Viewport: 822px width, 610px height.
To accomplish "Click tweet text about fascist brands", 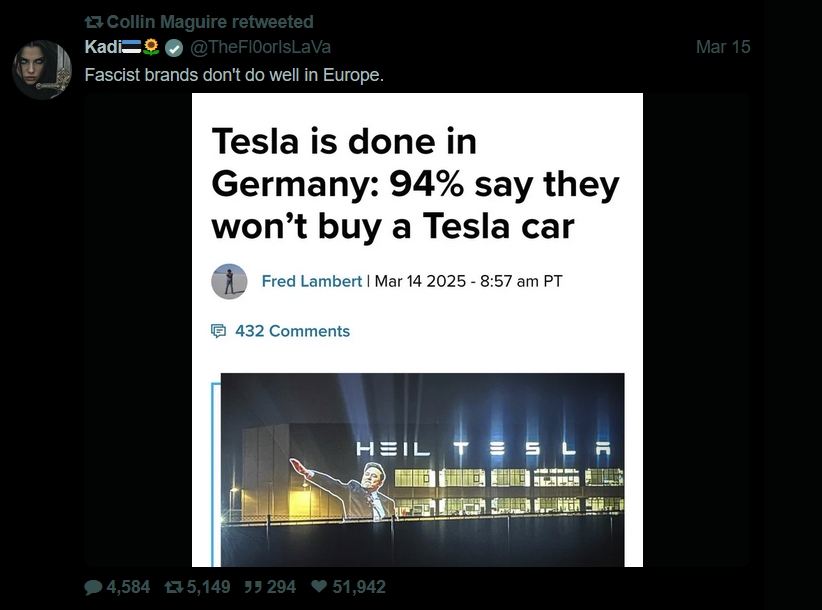I will coord(234,75).
